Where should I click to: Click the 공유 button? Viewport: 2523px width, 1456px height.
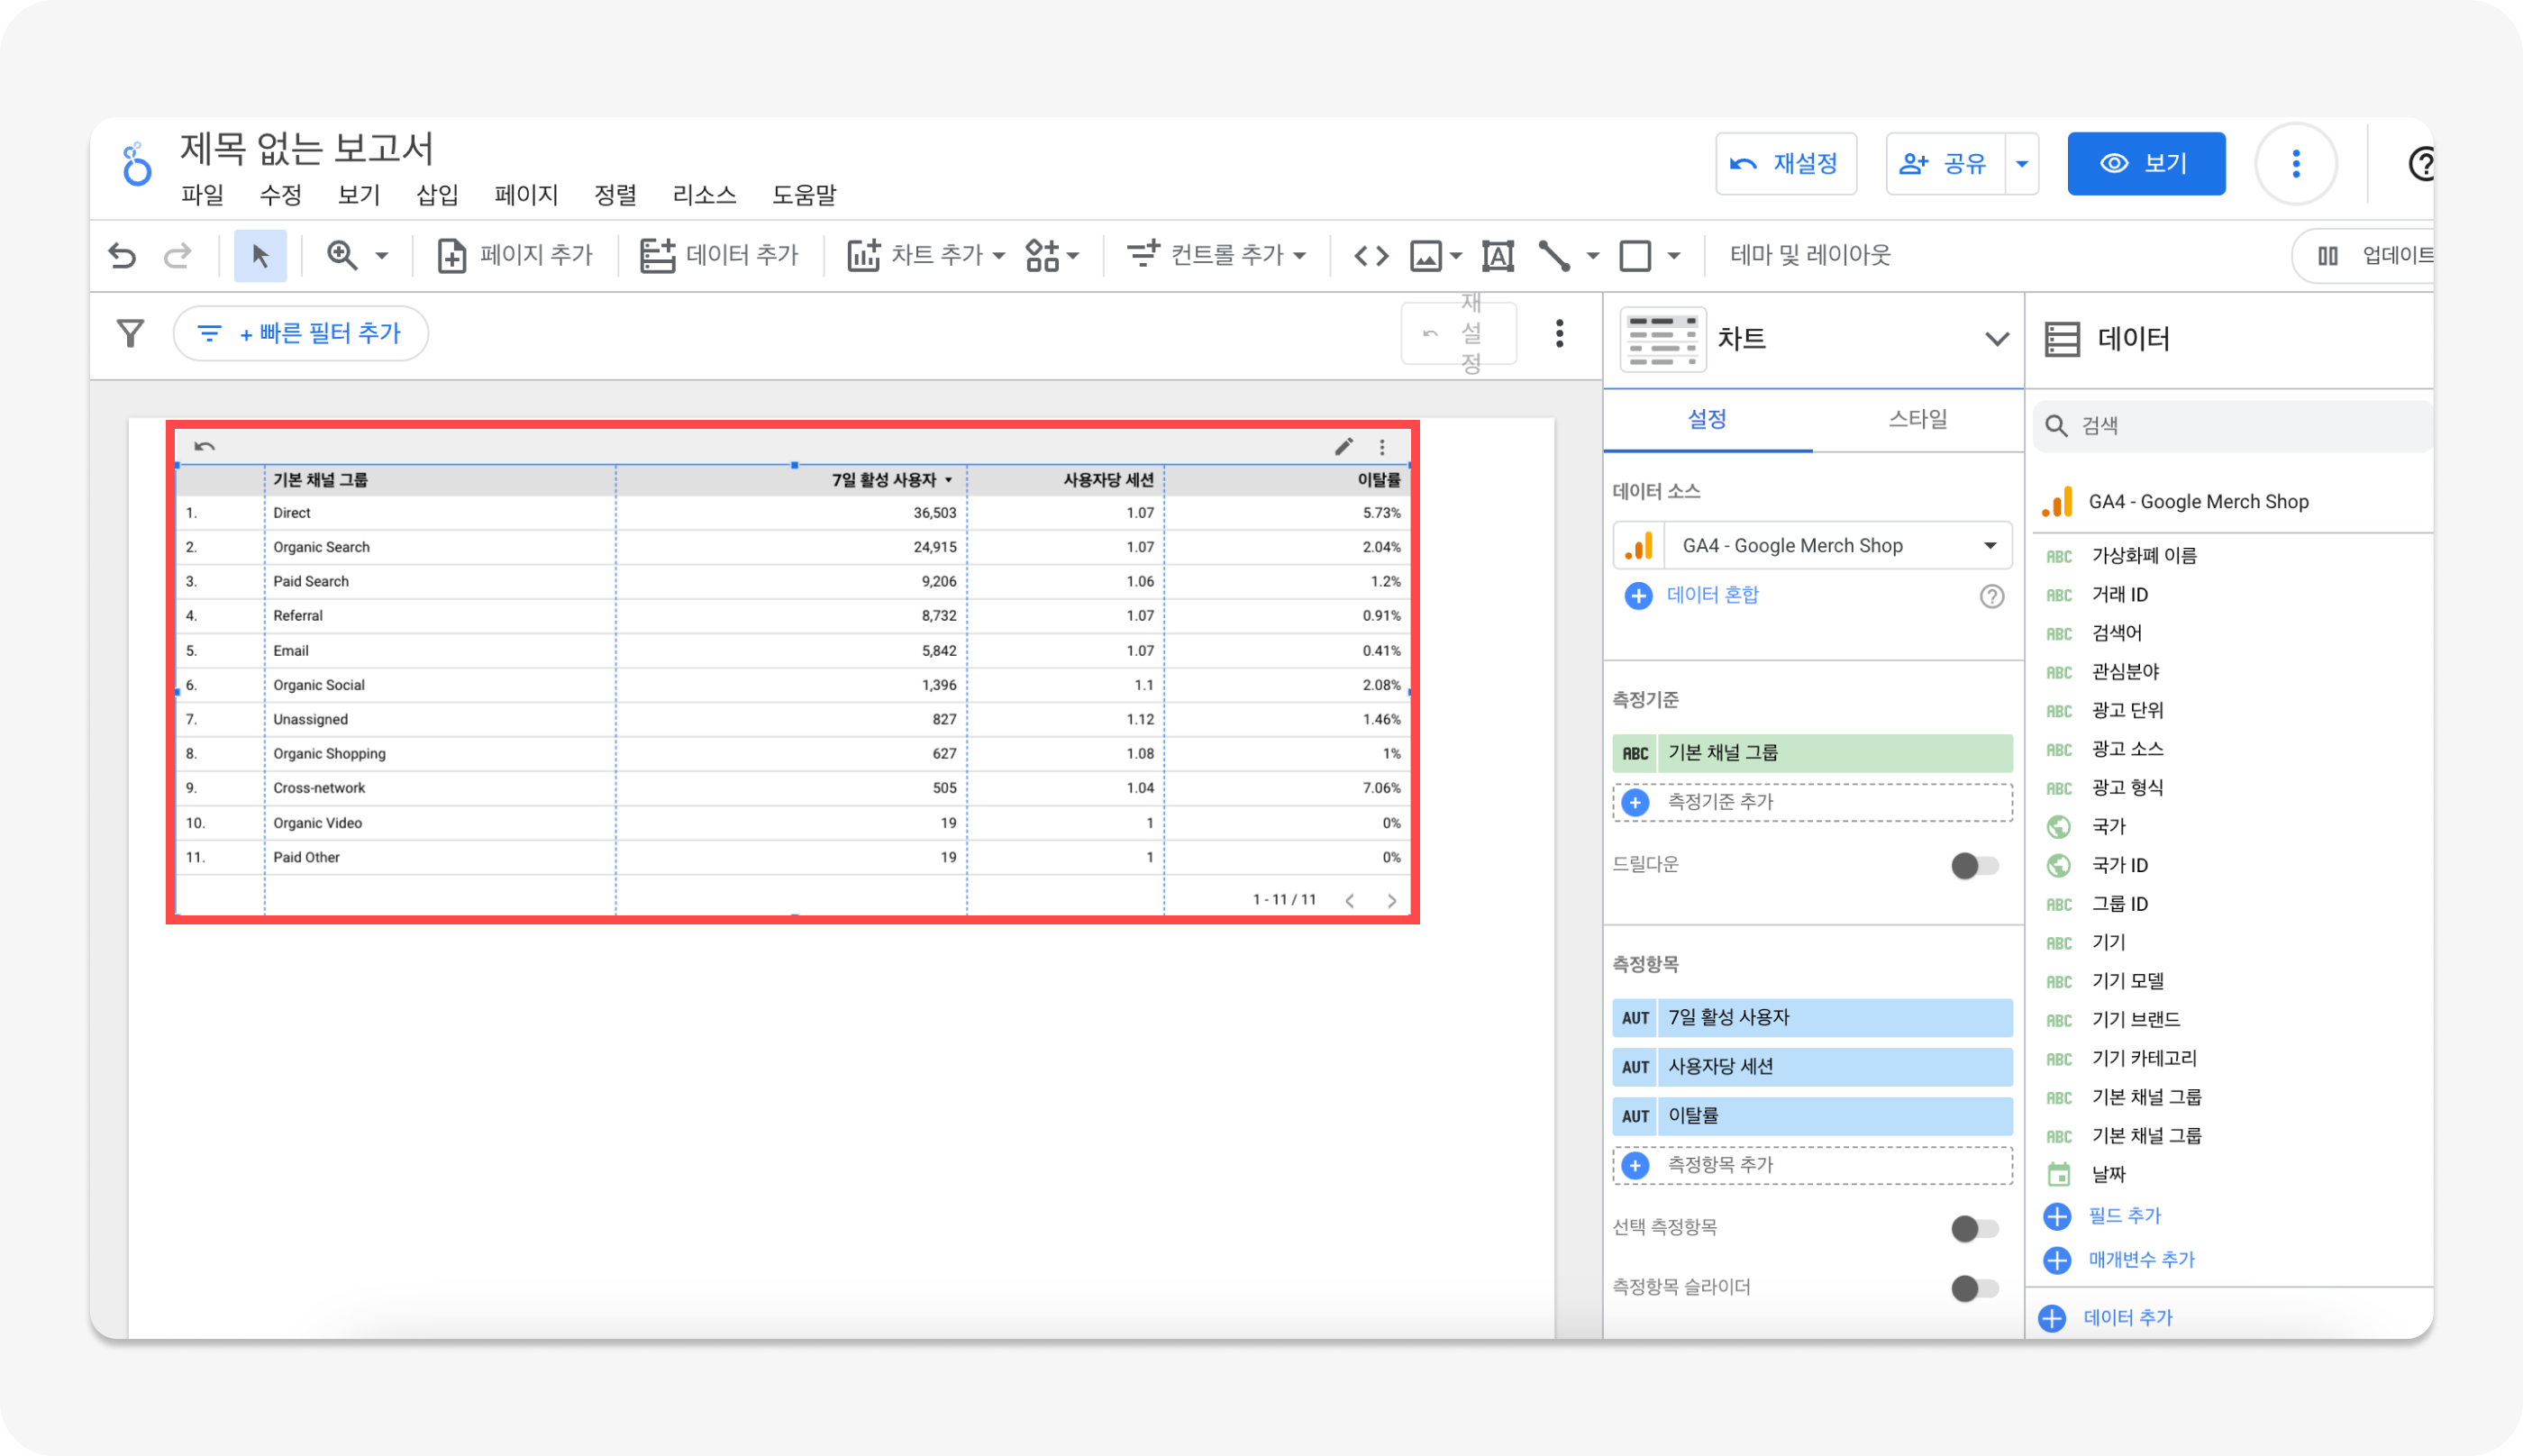[1945, 164]
